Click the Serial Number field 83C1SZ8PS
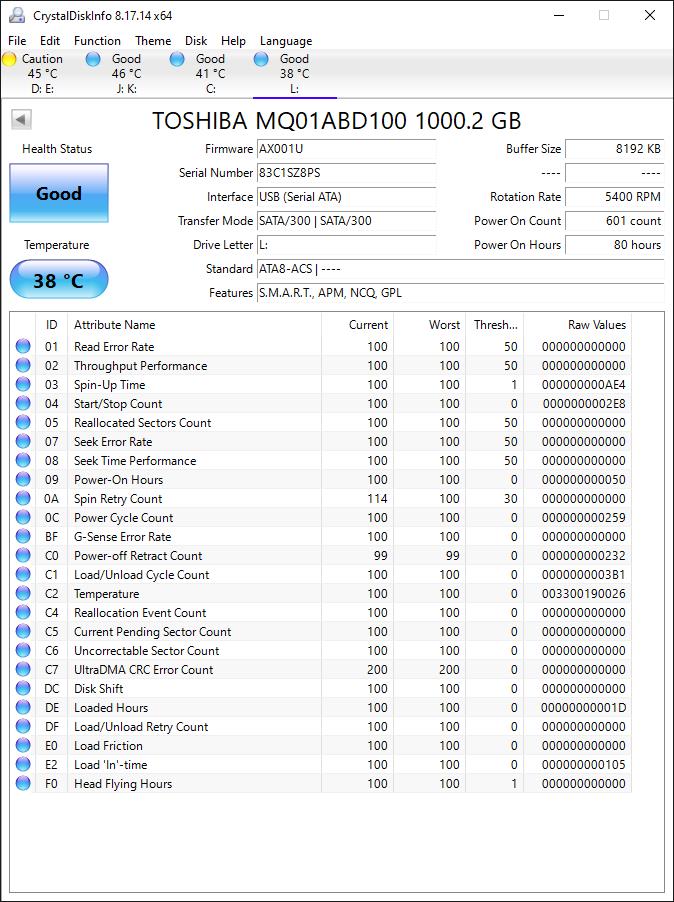 (346, 173)
